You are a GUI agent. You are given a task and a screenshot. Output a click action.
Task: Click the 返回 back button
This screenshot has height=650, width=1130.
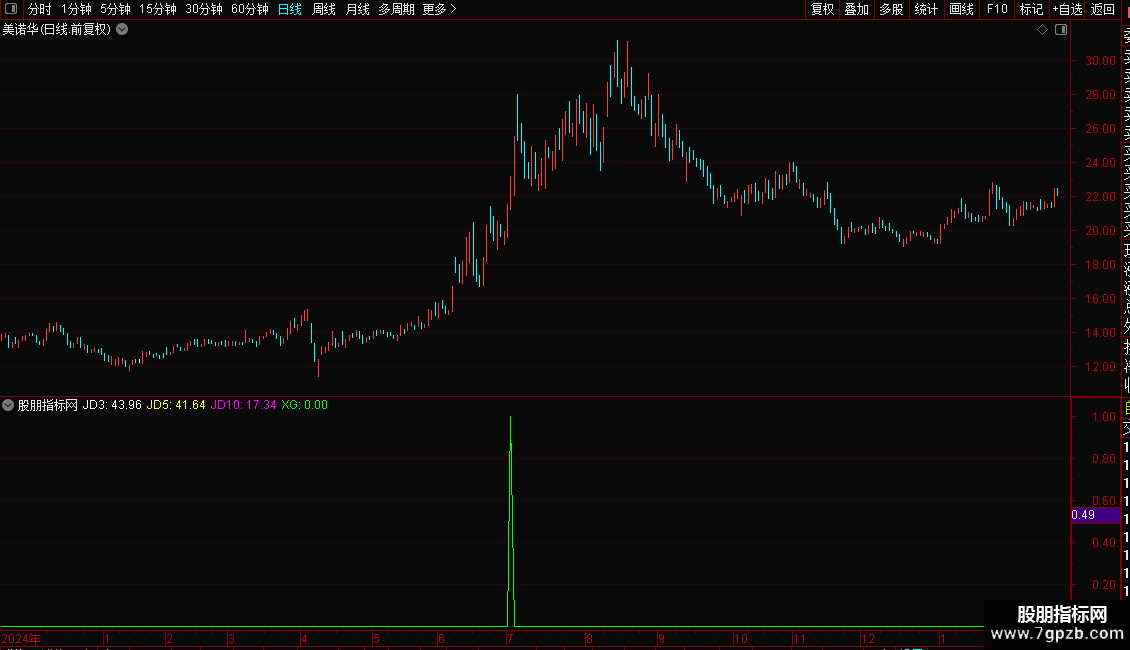(1103, 9)
